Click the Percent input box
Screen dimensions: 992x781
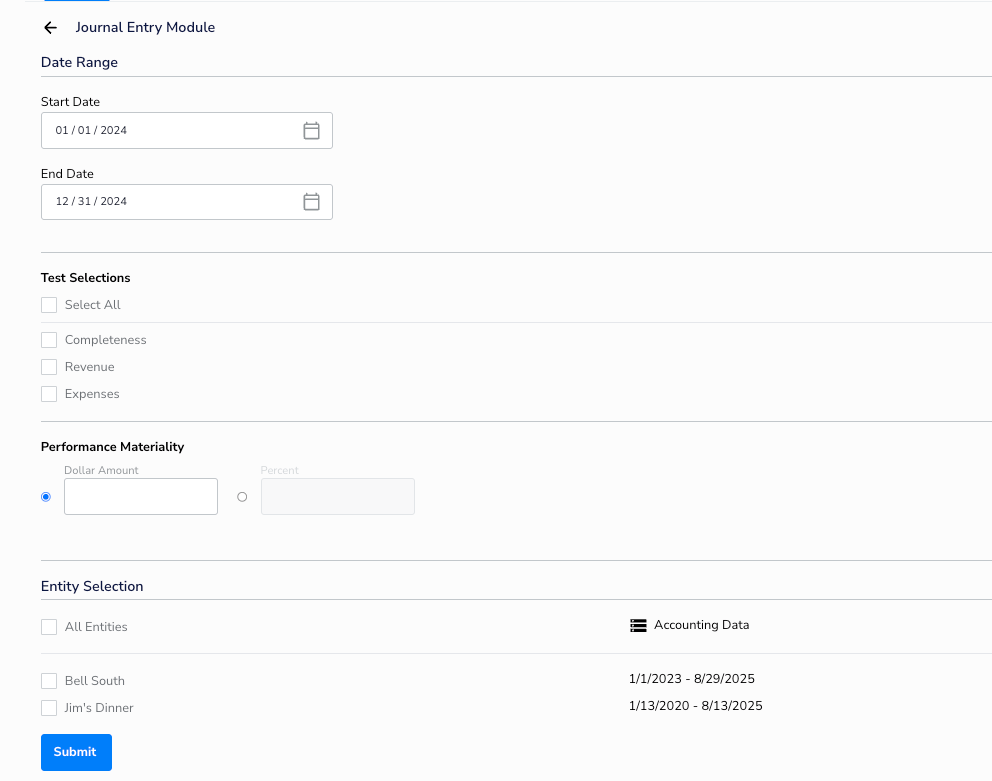(337, 496)
